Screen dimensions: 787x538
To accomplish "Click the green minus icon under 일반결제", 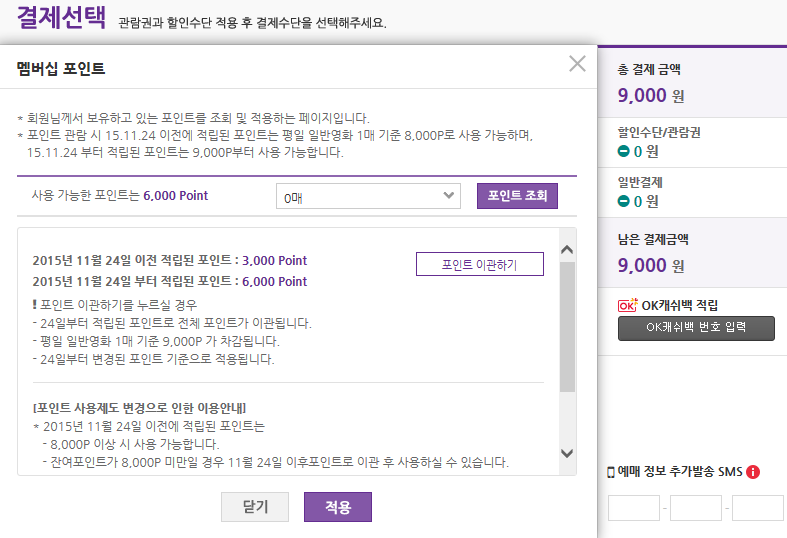I will pyautogui.click(x=624, y=201).
